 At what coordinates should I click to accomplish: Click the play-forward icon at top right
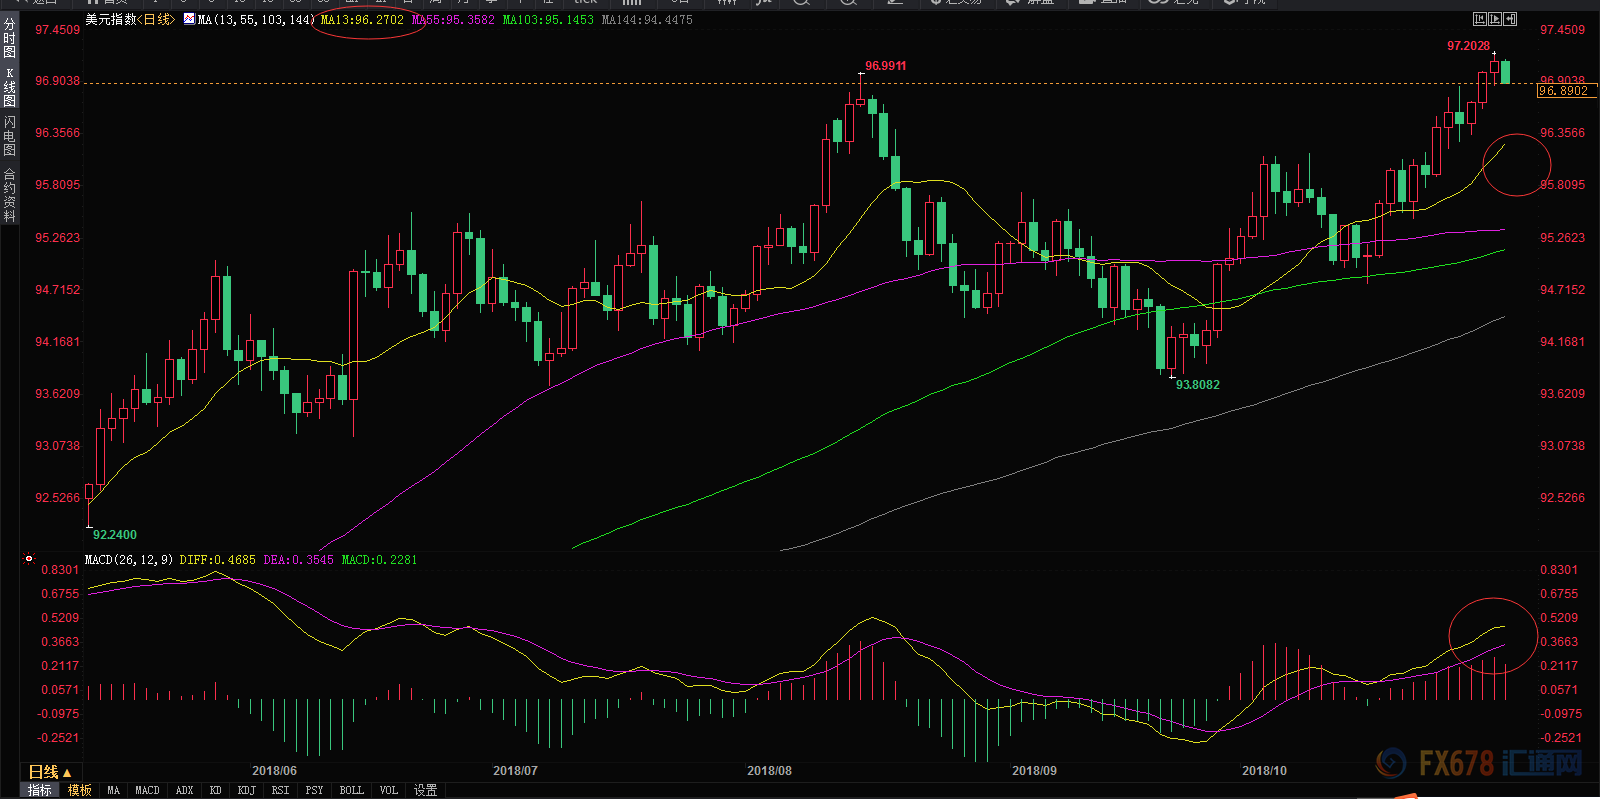[1495, 19]
